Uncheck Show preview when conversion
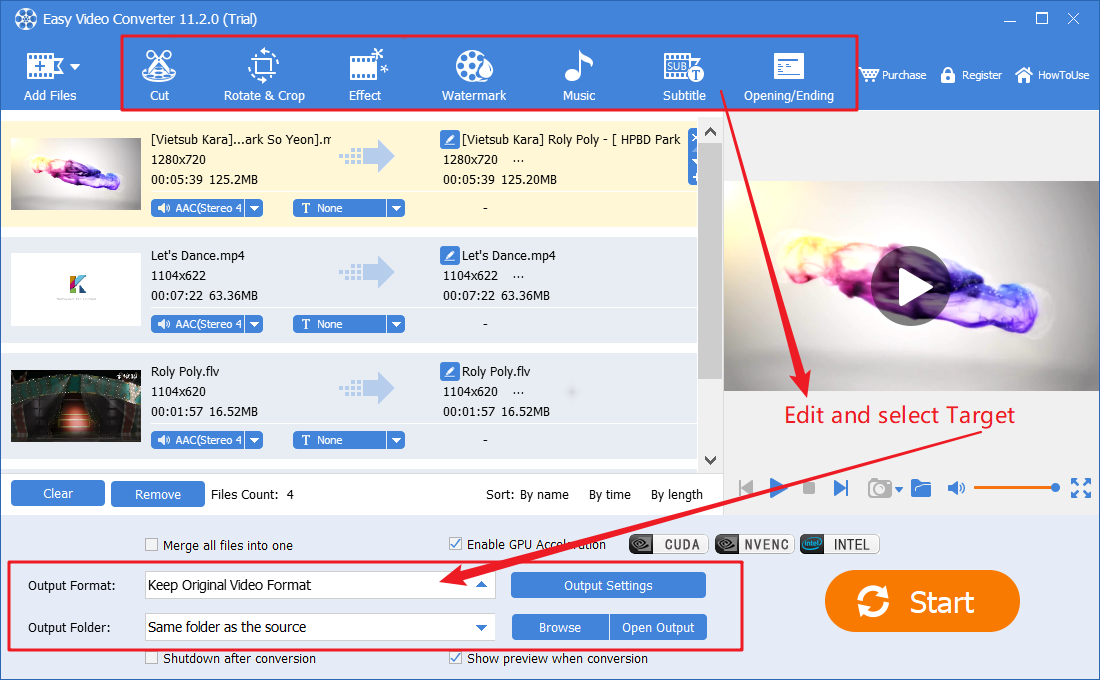The width and height of the screenshot is (1100, 680). [x=455, y=658]
